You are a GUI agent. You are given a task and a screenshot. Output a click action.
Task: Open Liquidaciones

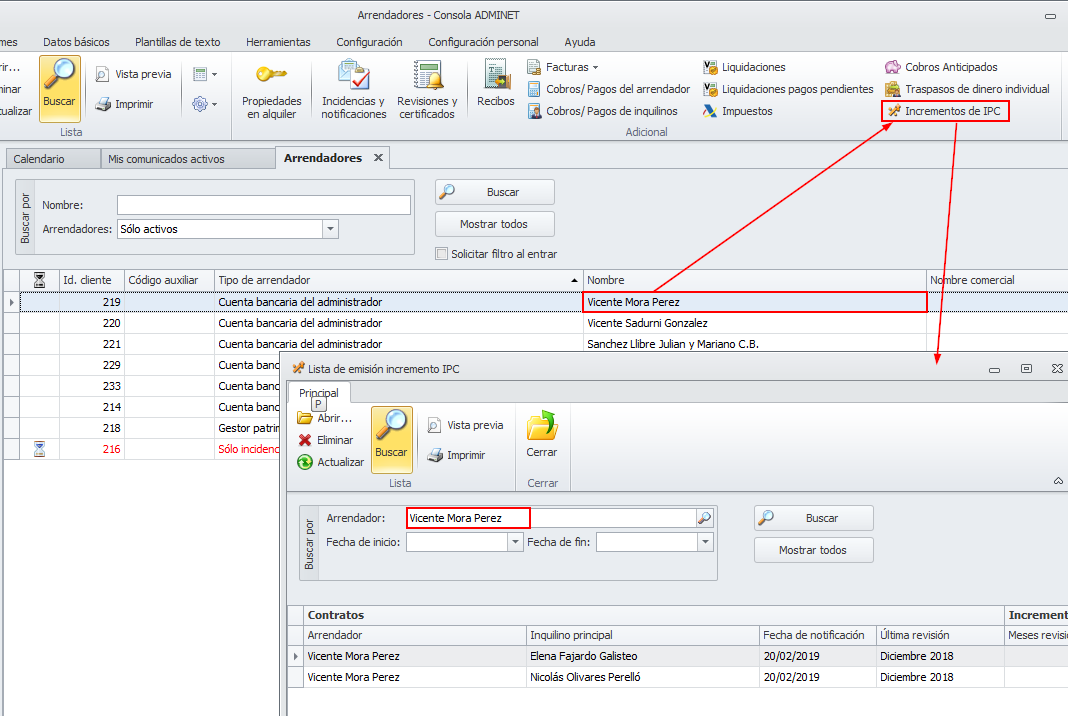pyautogui.click(x=744, y=67)
